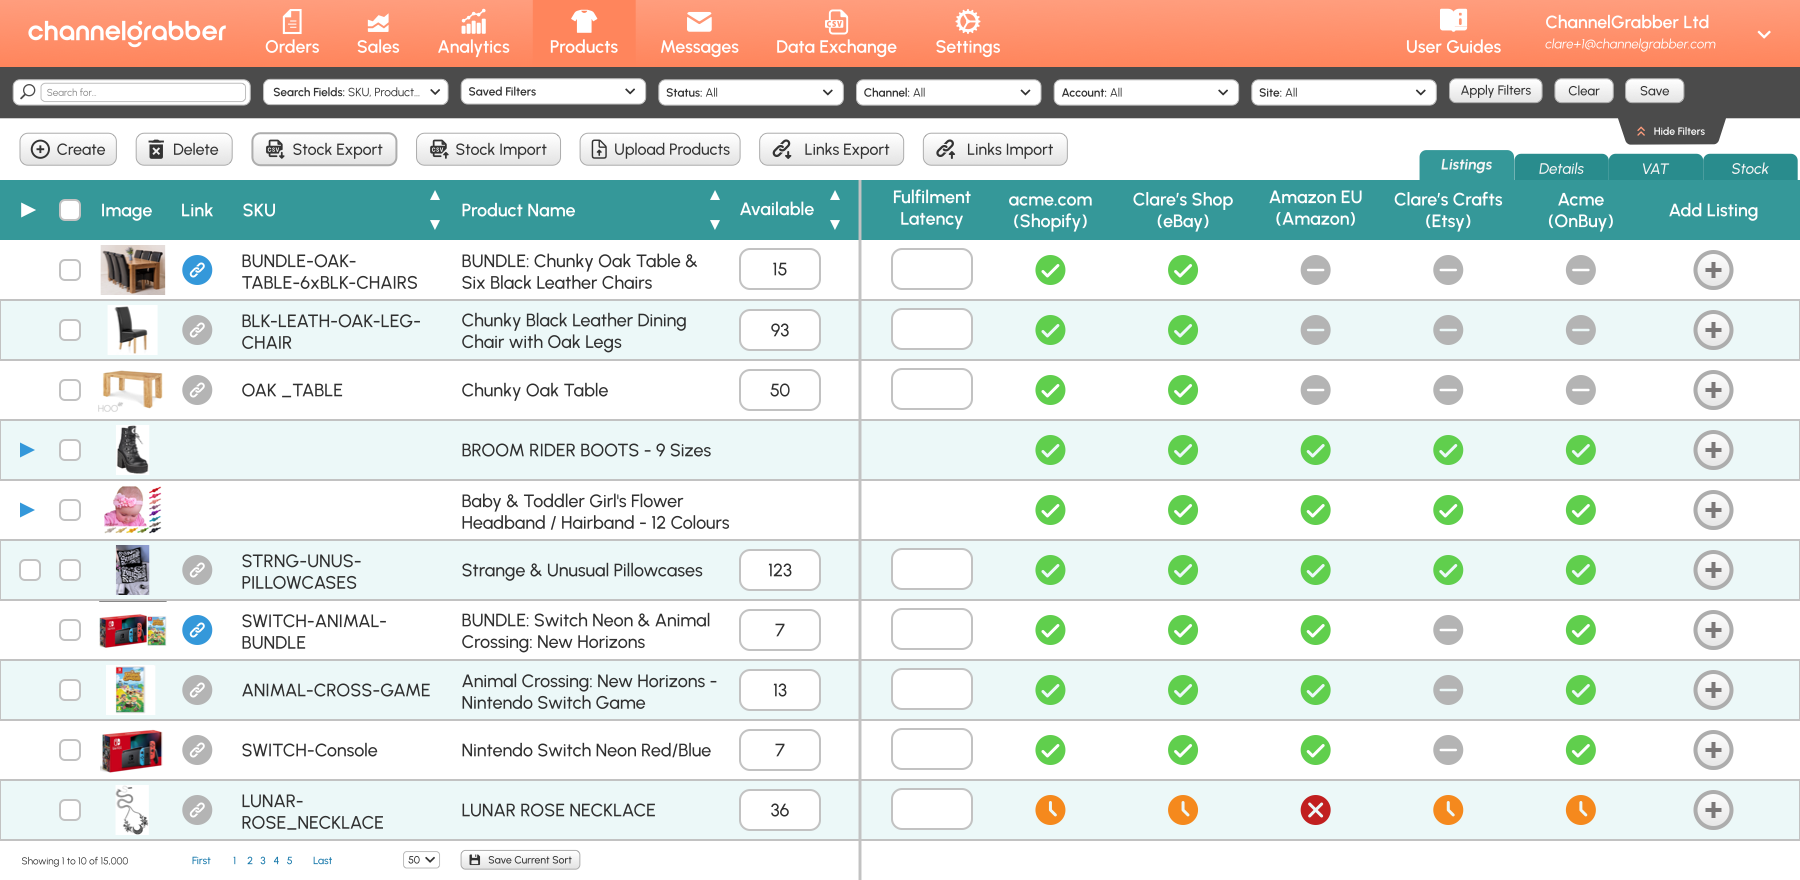Open the Settings gear icon
This screenshot has width=1800, height=880.
click(967, 21)
